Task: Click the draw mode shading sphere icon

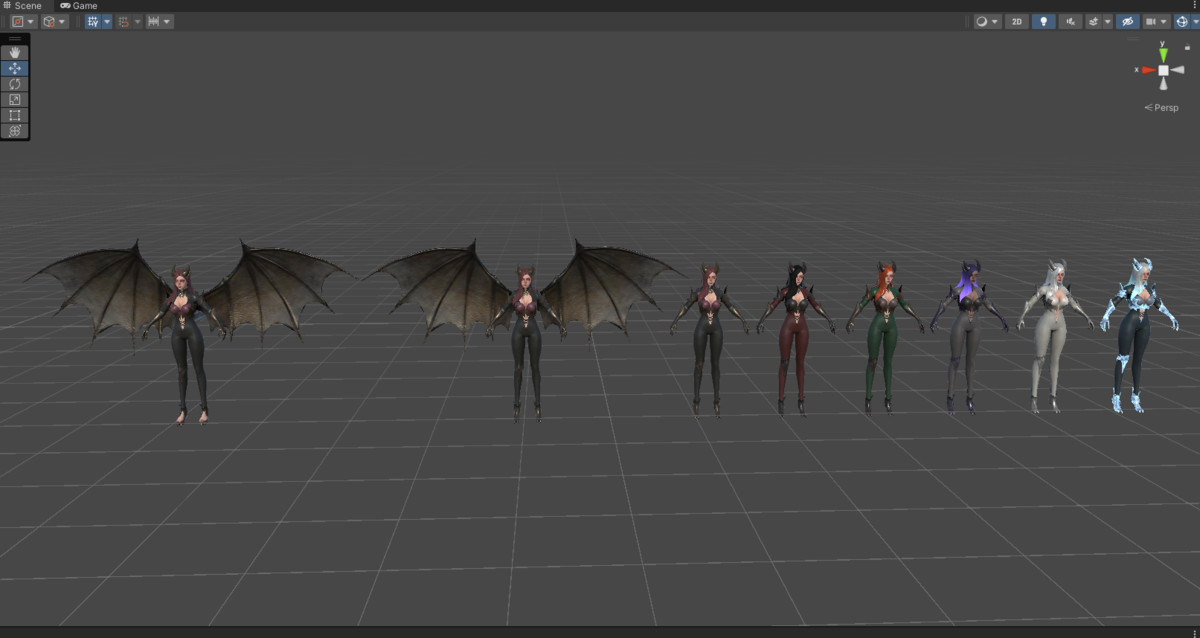Action: coord(982,21)
